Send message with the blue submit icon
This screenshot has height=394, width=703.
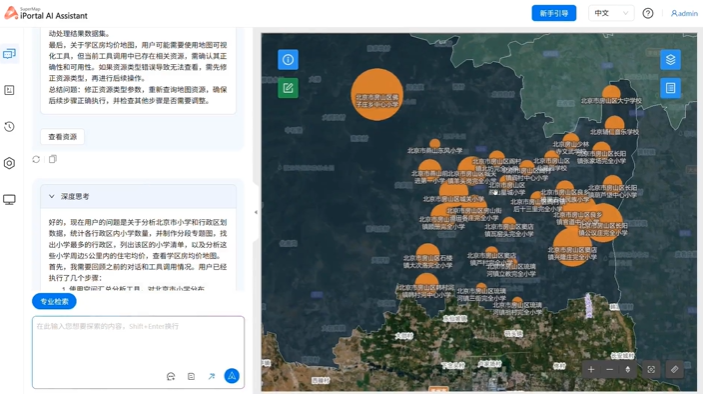tap(232, 376)
